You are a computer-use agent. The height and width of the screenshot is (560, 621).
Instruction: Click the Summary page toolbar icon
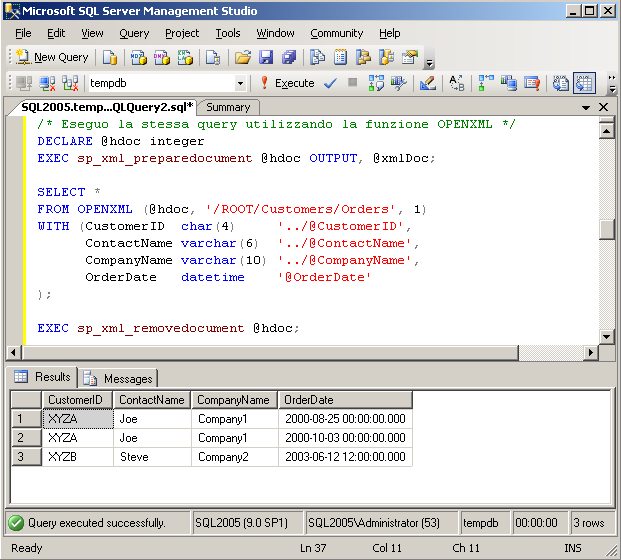click(340, 57)
